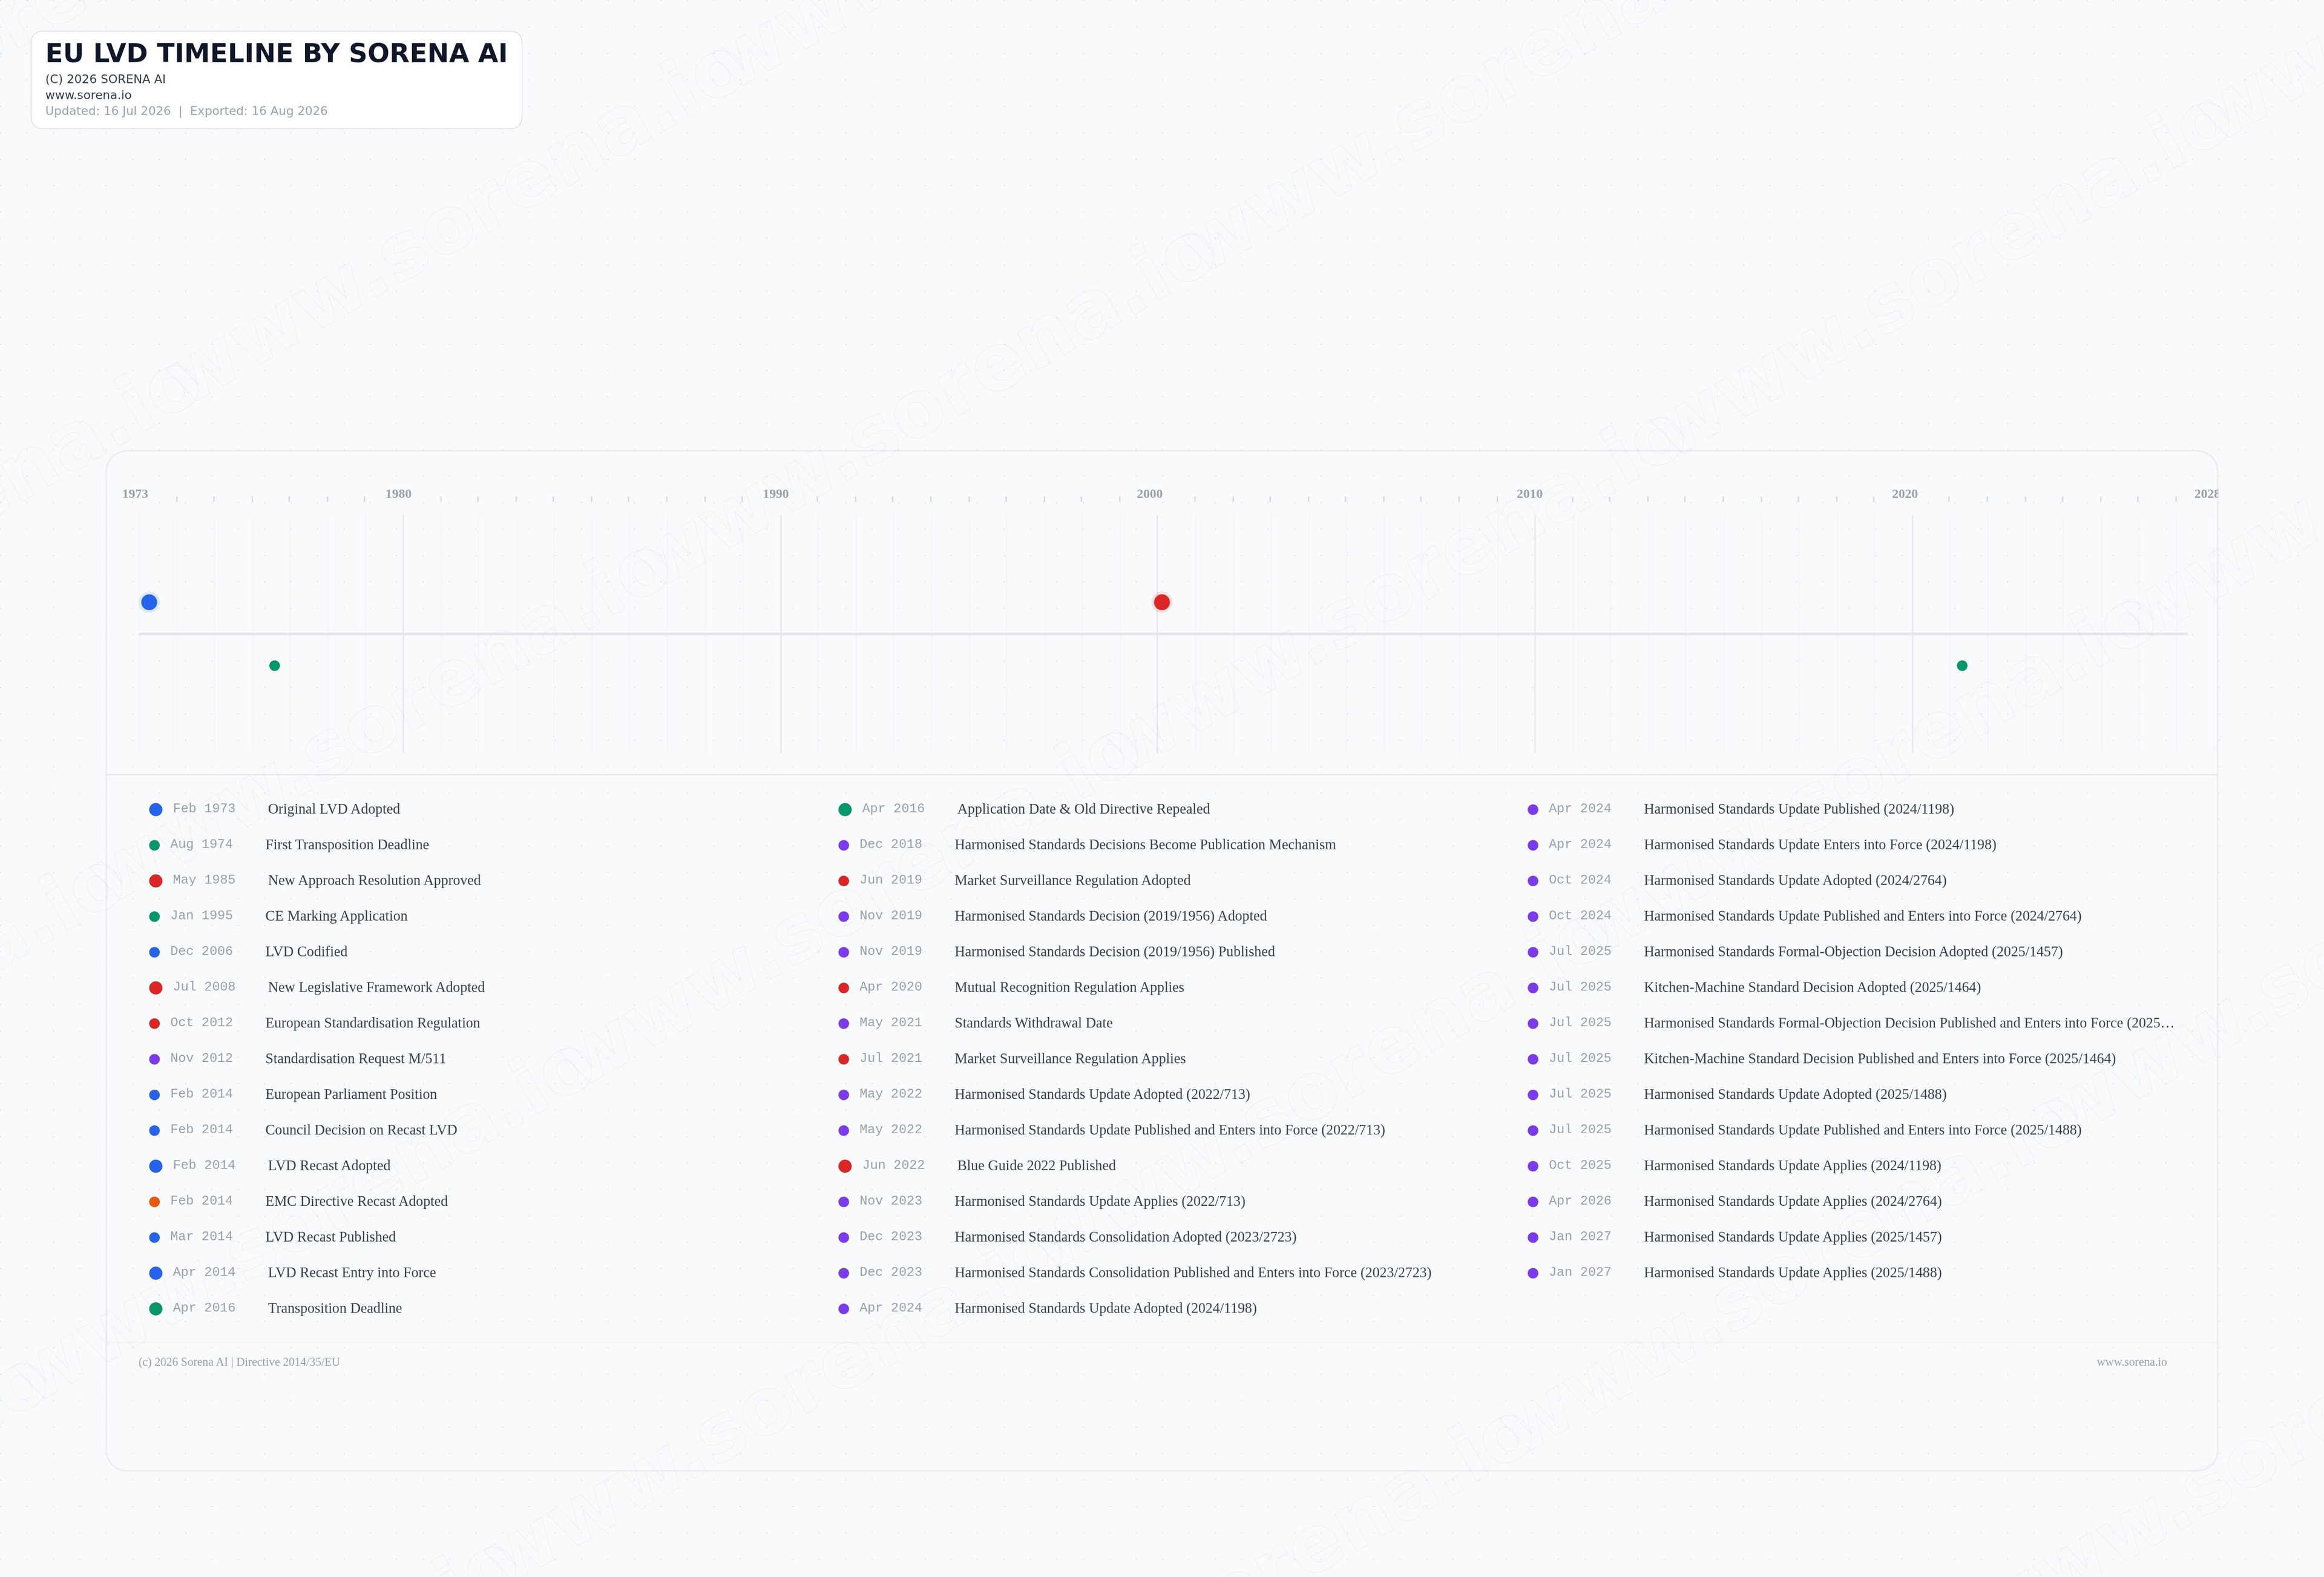Select the "EMC Directive Recast Adopted" entry
The image size is (2324, 1577).
(x=356, y=1202)
